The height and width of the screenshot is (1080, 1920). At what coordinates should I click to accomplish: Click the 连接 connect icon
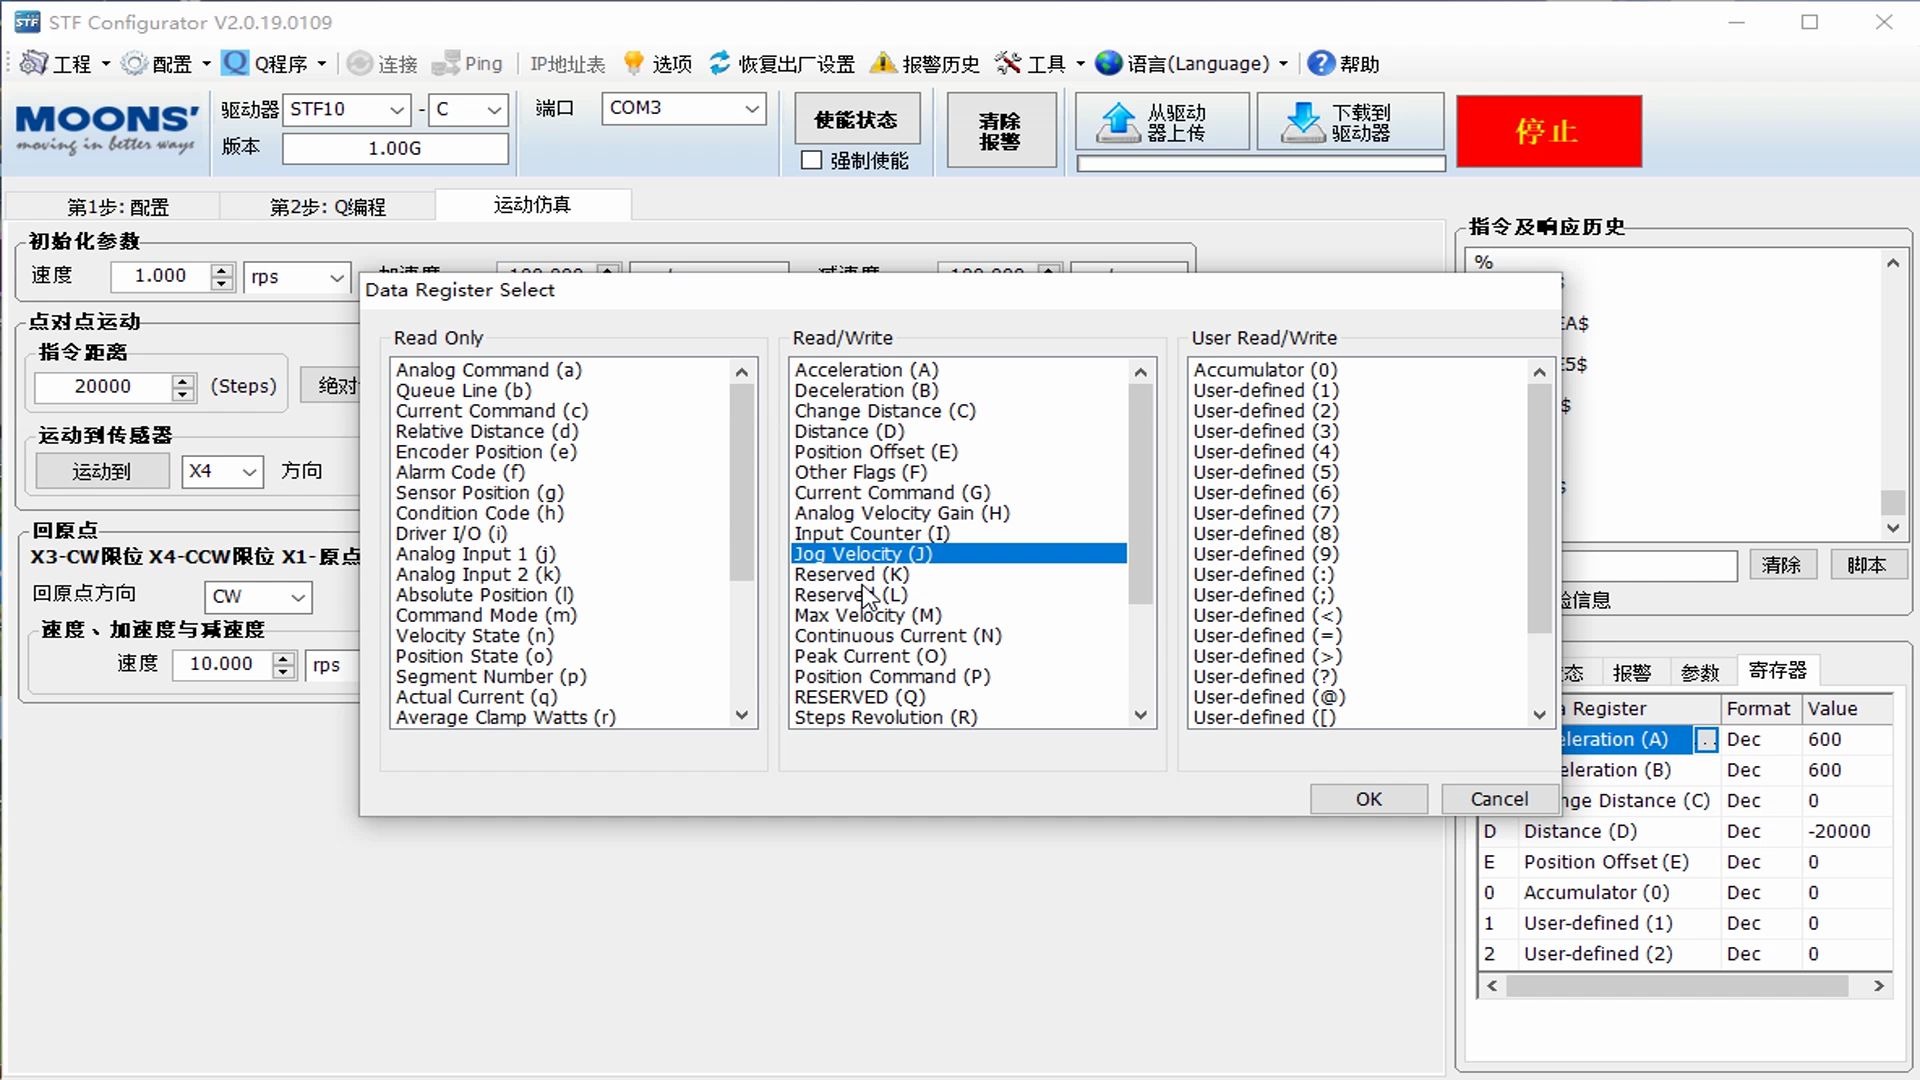360,64
